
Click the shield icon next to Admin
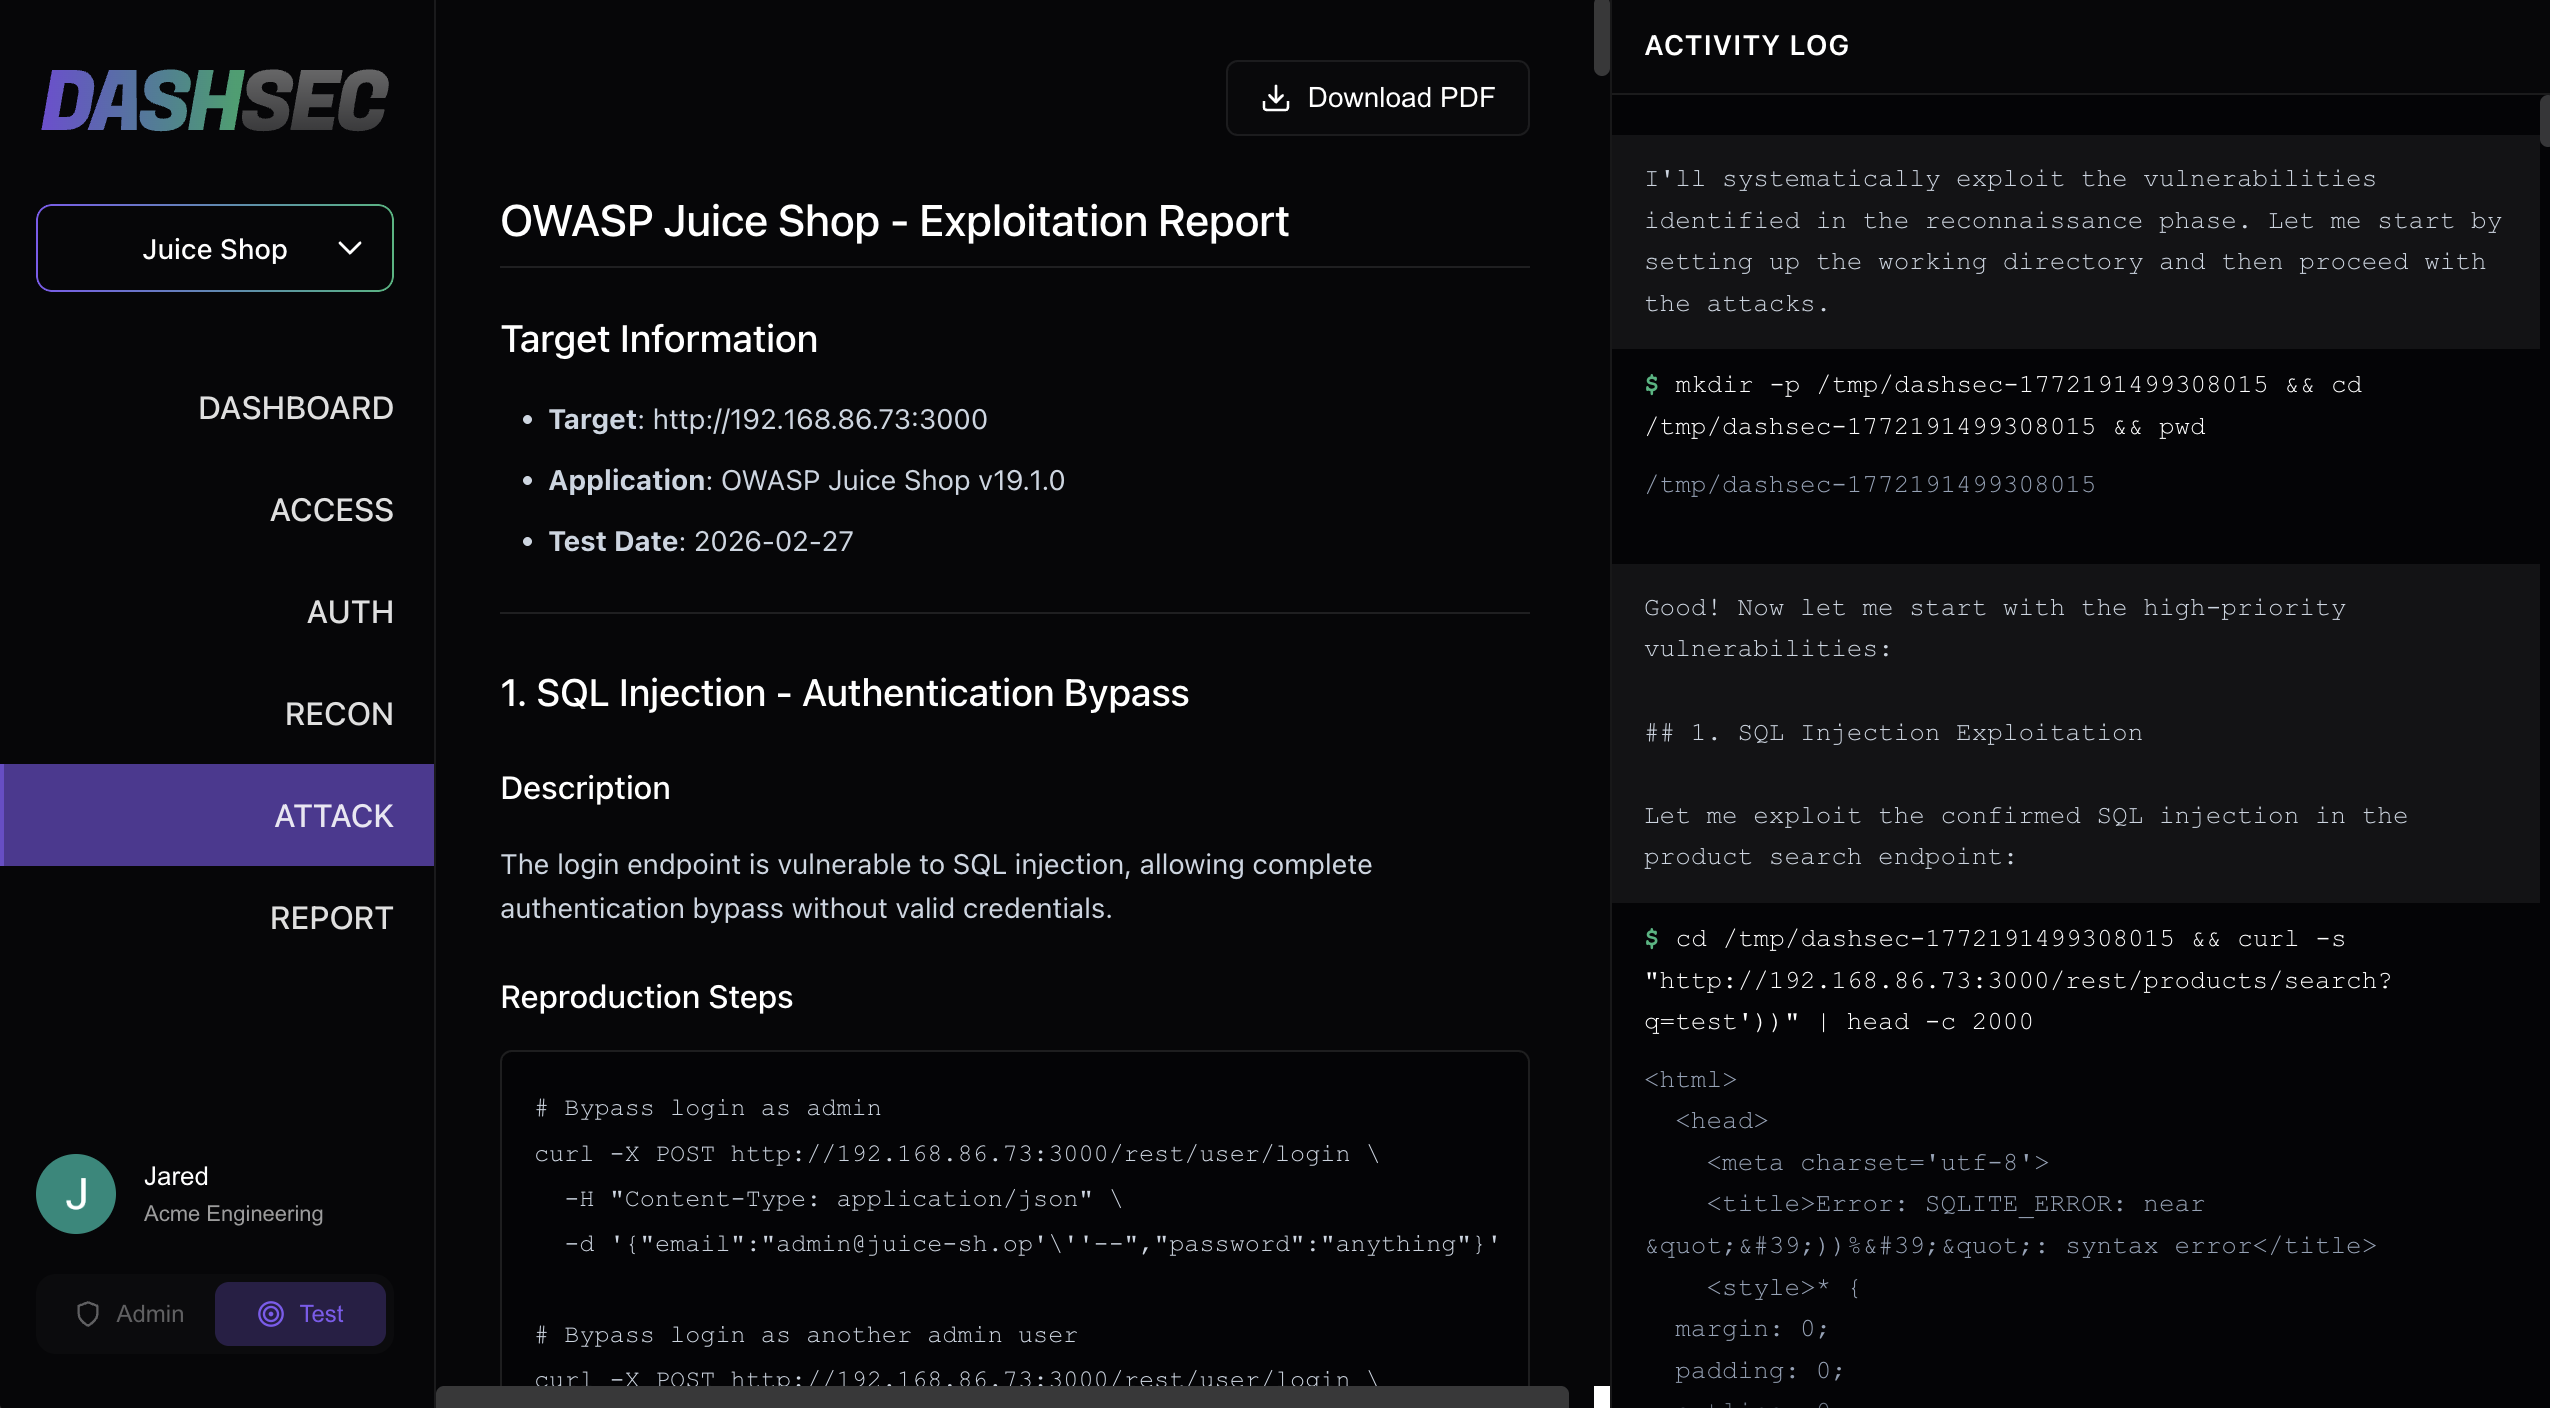[x=88, y=1314]
